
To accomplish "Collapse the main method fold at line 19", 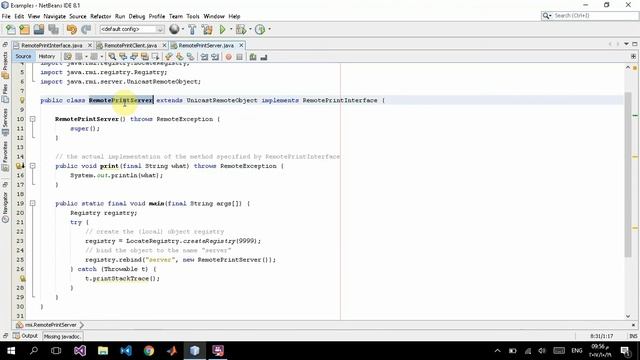I will (32, 203).
